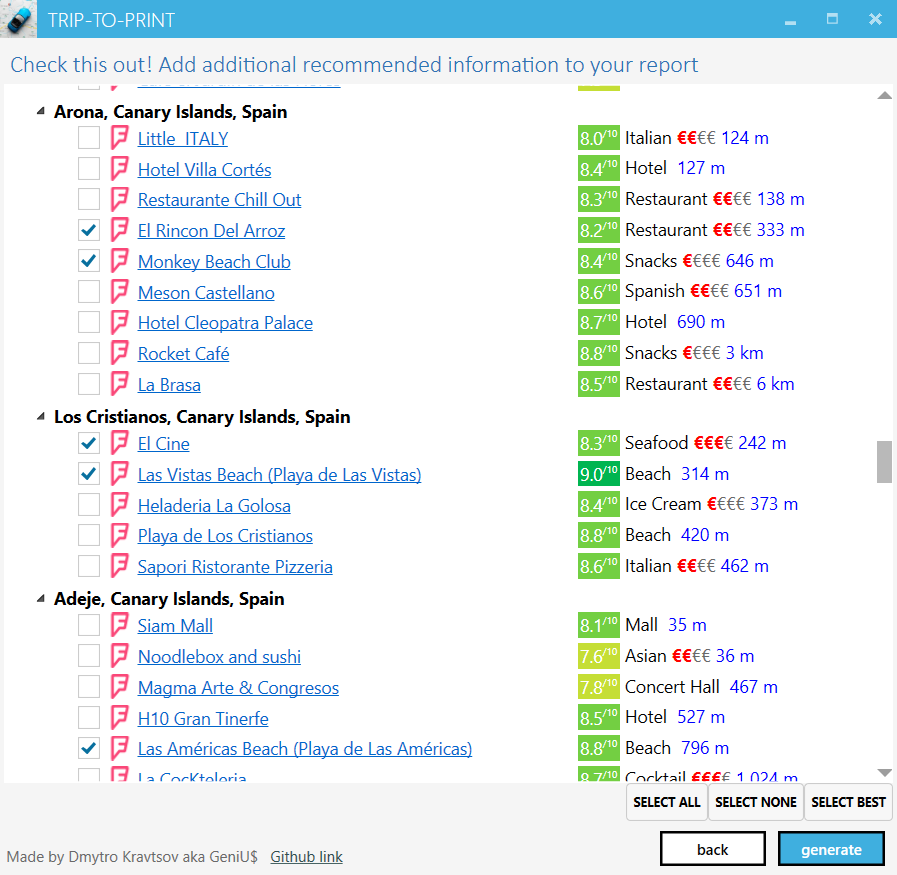The height and width of the screenshot is (875, 897).
Task: Check the Siam Mall checkbox
Action: [x=89, y=625]
